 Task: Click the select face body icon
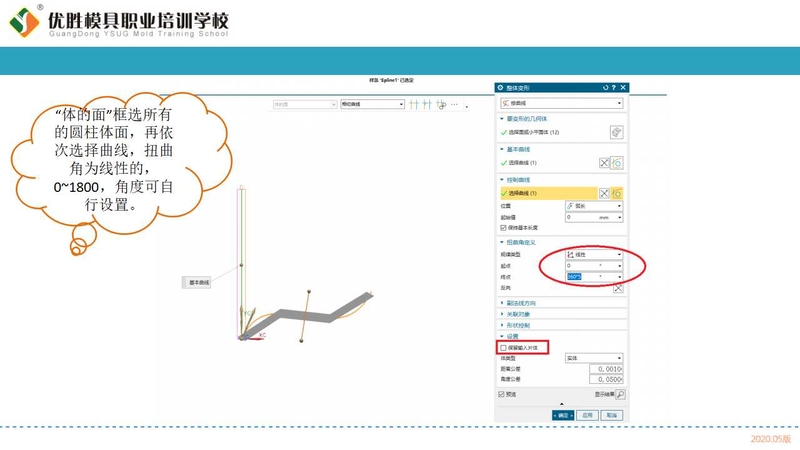[617, 132]
